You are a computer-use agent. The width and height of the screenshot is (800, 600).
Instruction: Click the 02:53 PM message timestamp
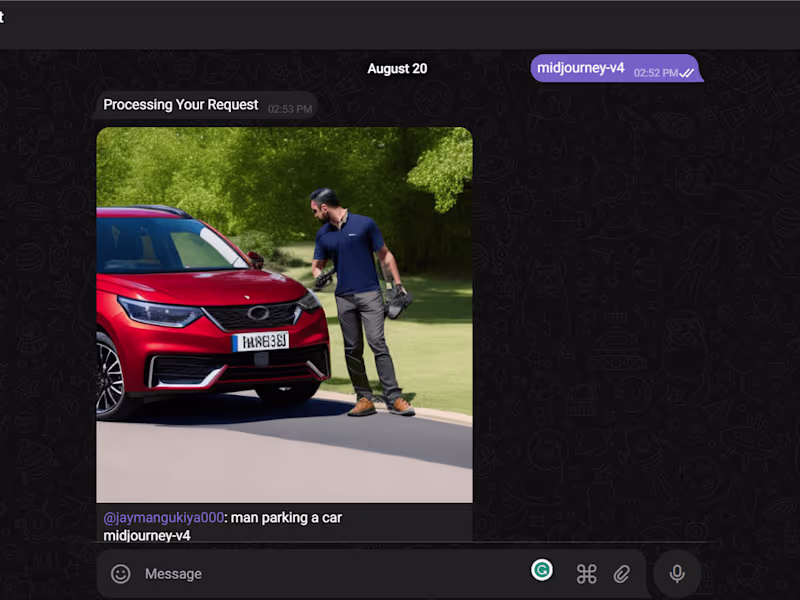tap(290, 109)
